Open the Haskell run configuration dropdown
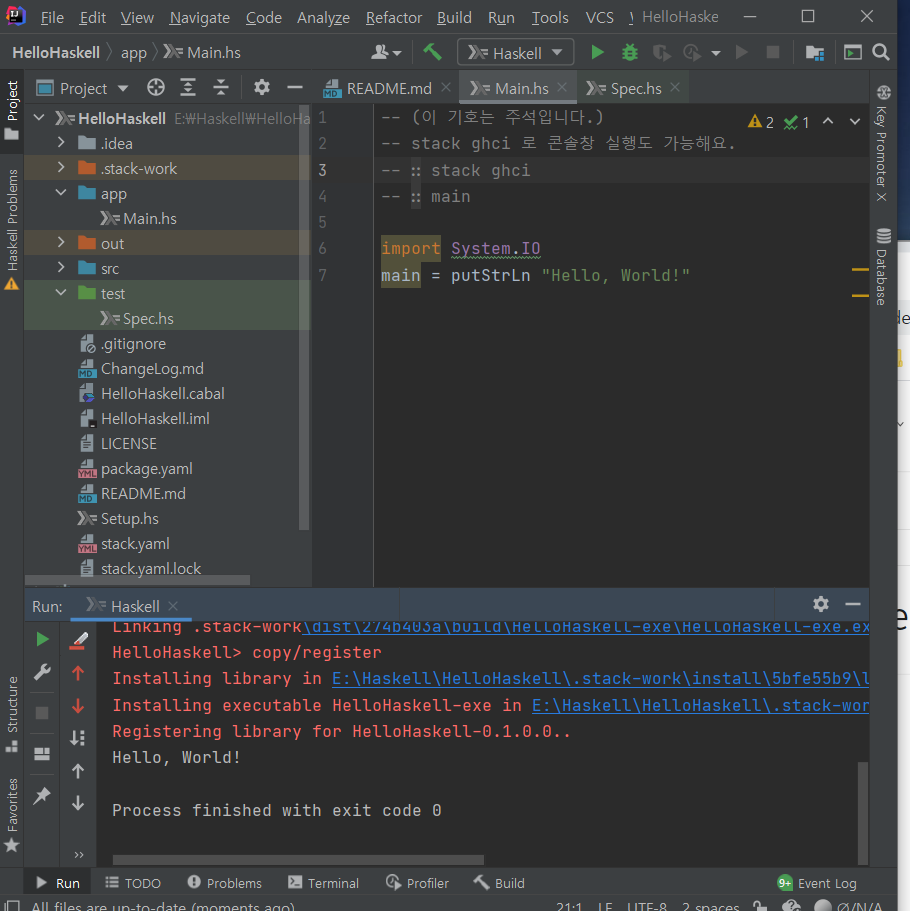This screenshot has height=911, width=910. pos(515,53)
